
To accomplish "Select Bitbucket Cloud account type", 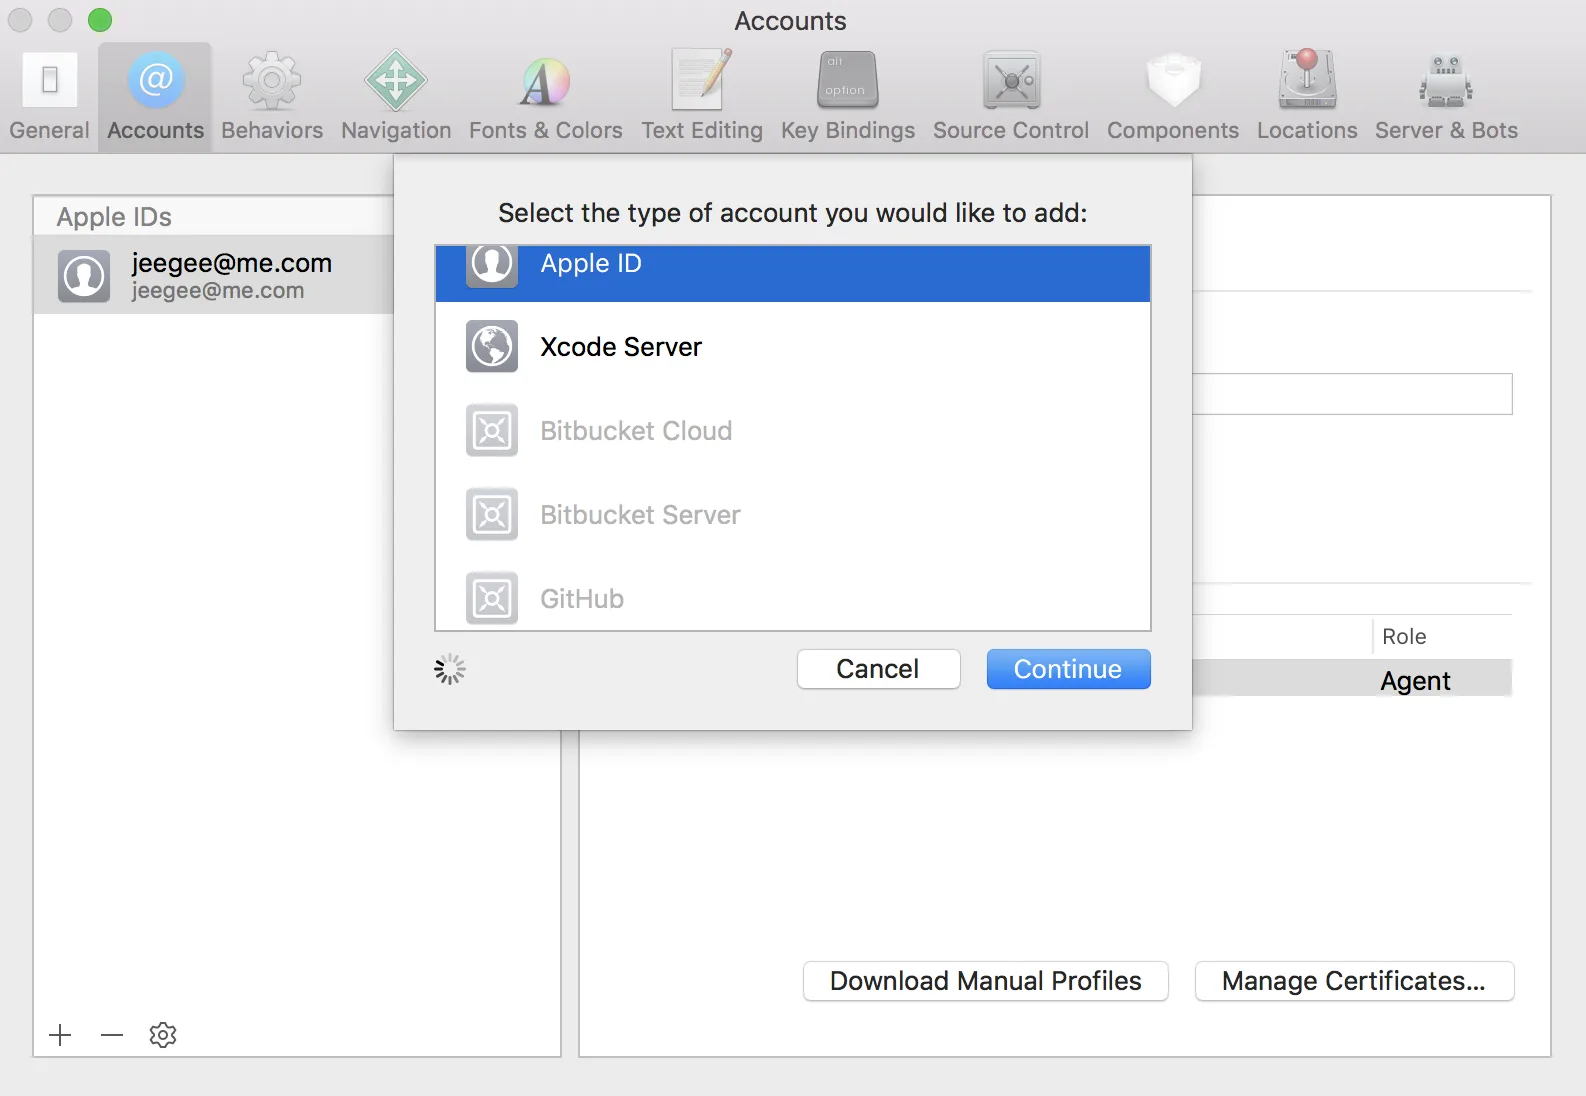I will [793, 430].
